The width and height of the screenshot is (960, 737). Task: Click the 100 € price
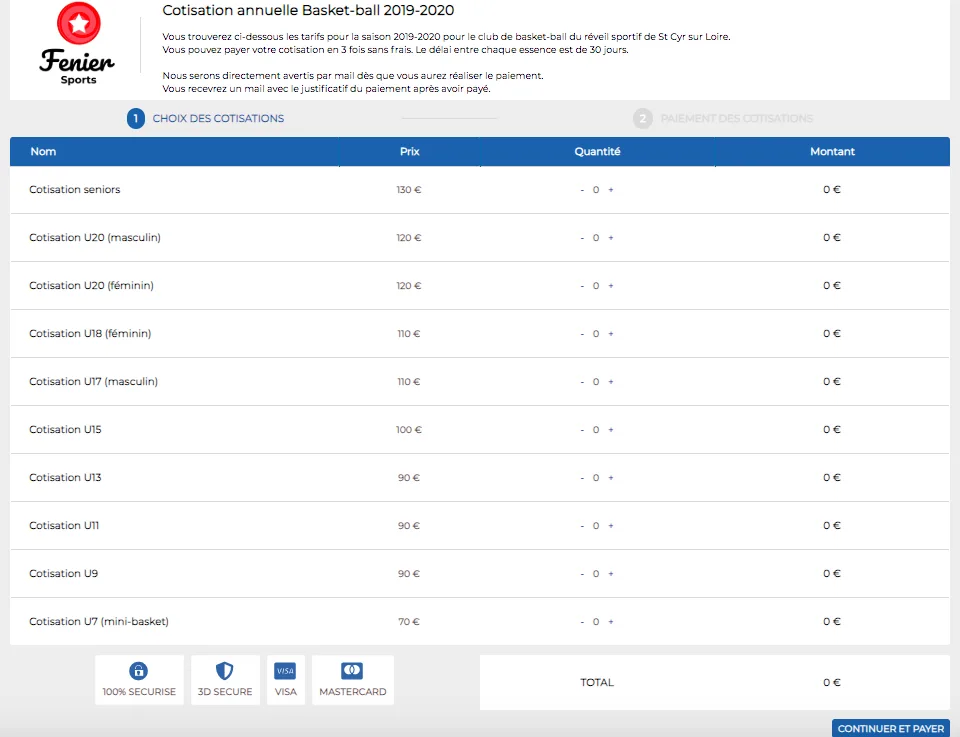[x=408, y=430]
